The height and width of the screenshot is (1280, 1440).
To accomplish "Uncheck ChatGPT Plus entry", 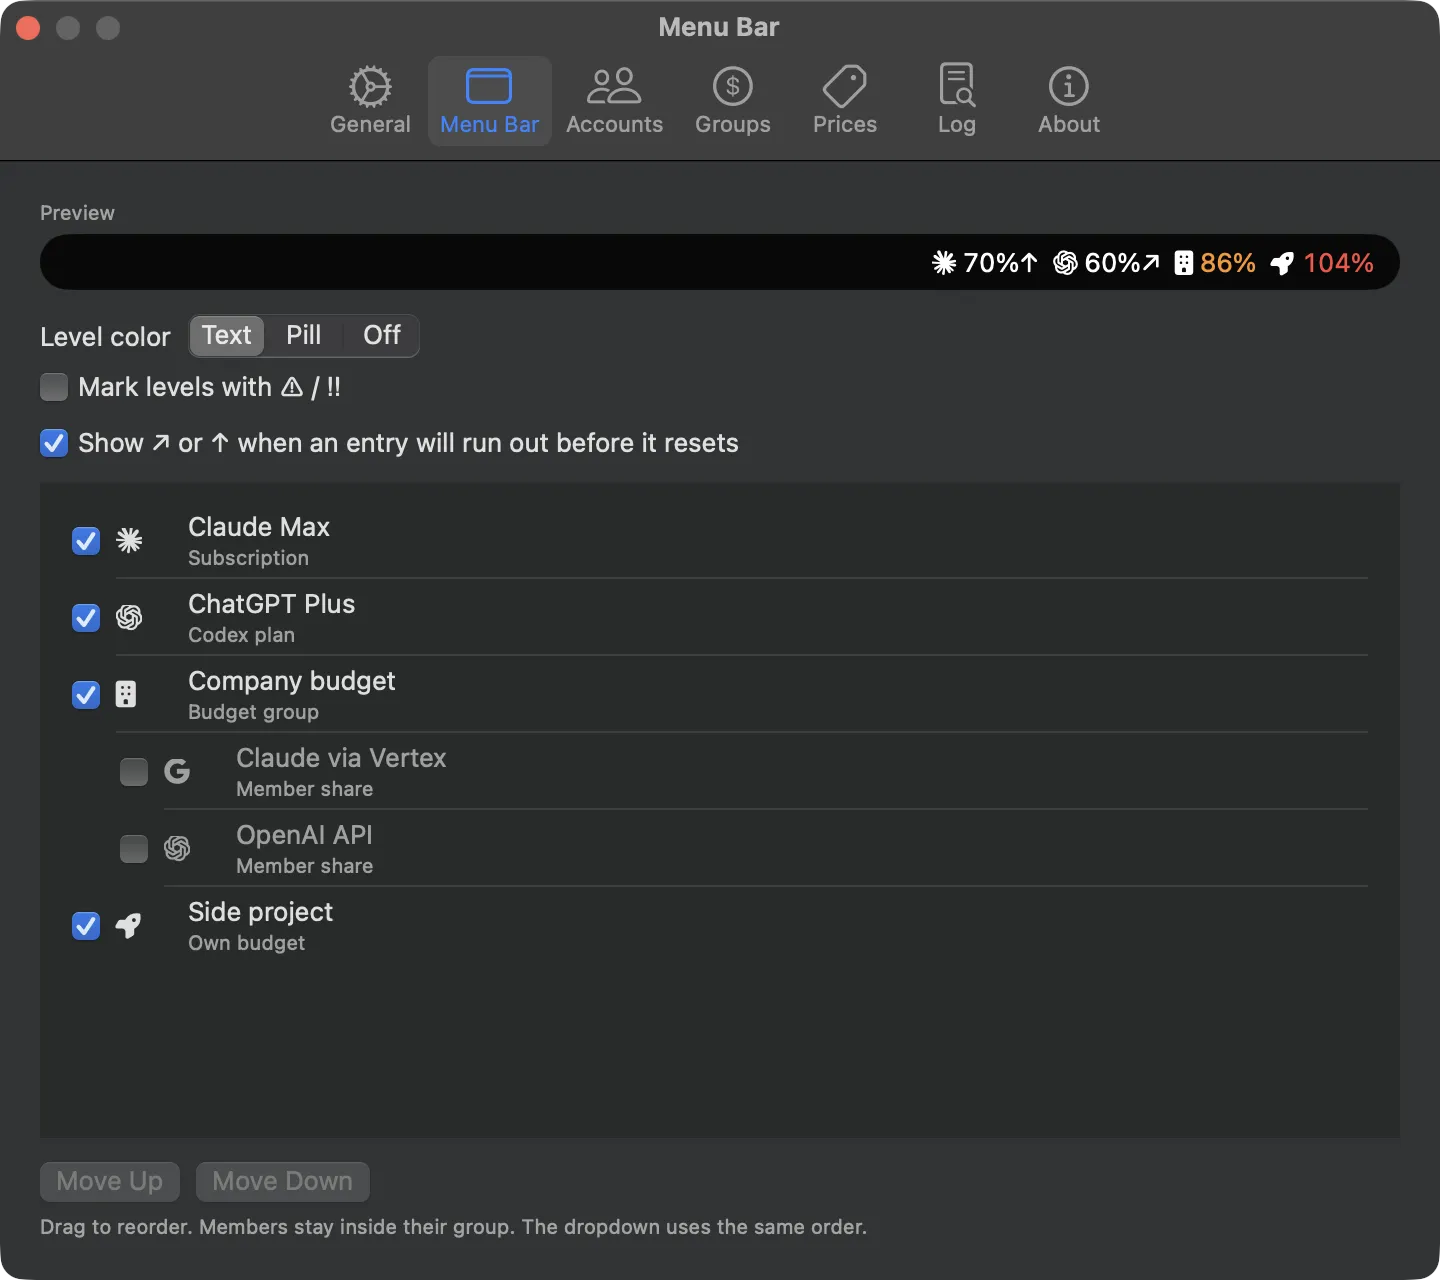I will 86,618.
